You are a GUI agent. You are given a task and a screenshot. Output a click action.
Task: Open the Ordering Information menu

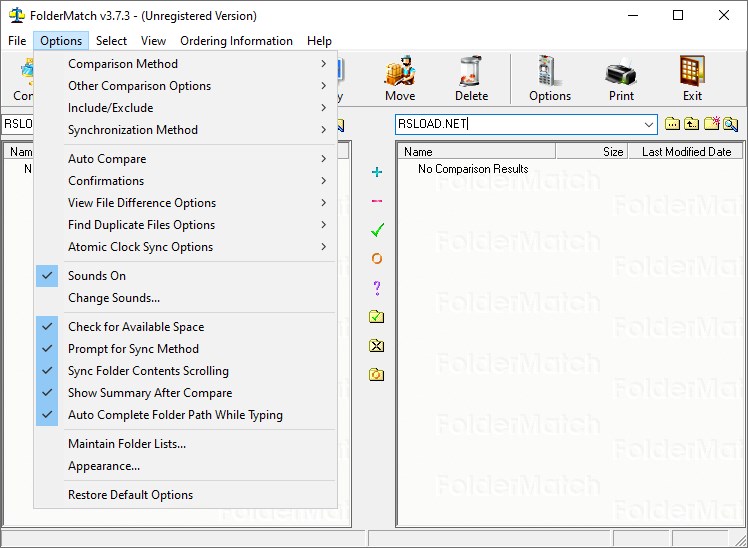click(x=236, y=41)
